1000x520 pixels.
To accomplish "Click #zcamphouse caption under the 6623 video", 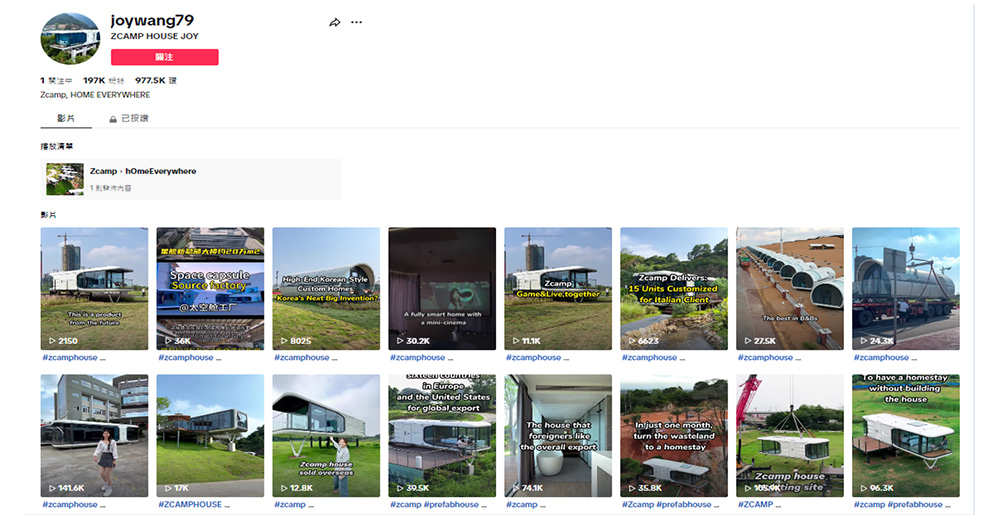I will tap(654, 357).
